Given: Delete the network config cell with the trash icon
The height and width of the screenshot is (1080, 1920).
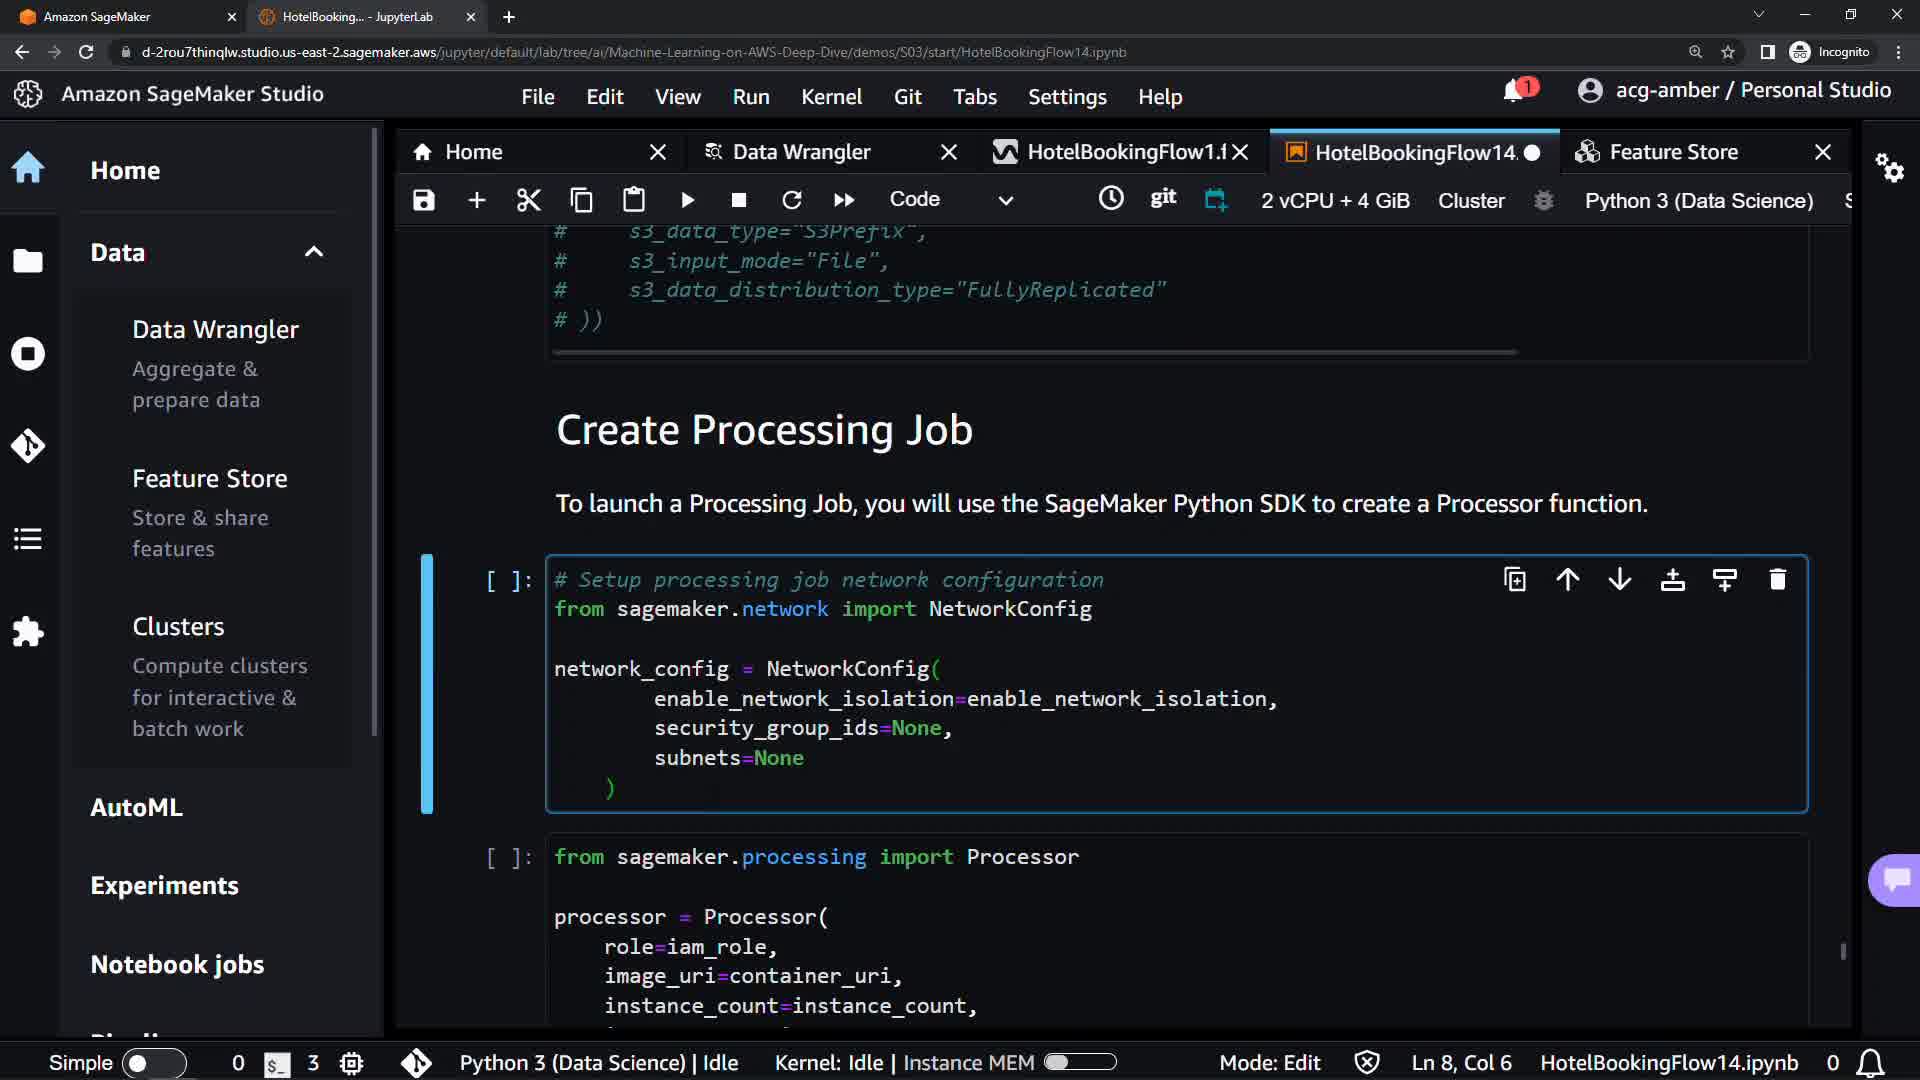Looking at the screenshot, I should (x=1777, y=580).
